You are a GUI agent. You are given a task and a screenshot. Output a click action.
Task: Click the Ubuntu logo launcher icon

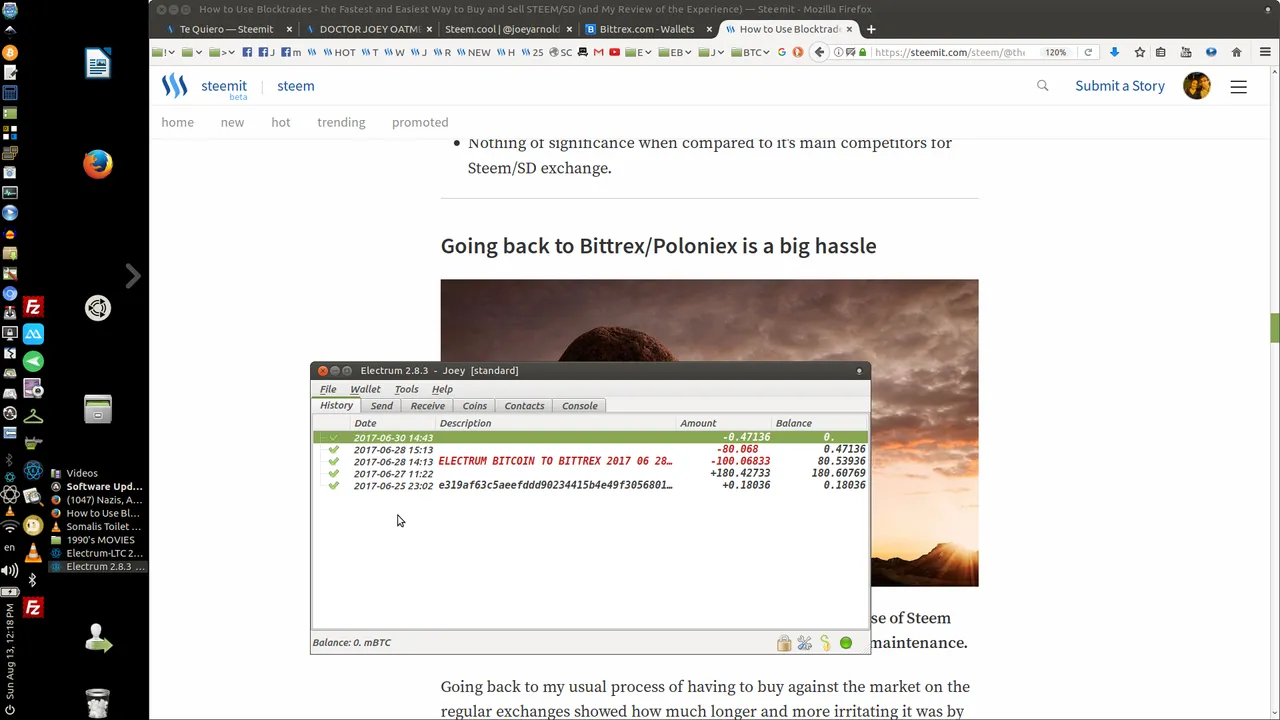tap(98, 308)
